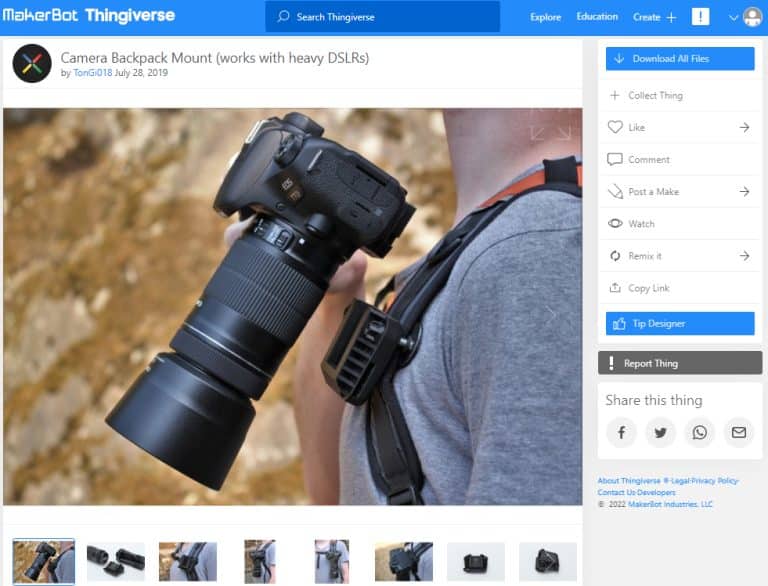The height and width of the screenshot is (586, 768).
Task: Open the notifications exclamation icon
Action: click(700, 17)
